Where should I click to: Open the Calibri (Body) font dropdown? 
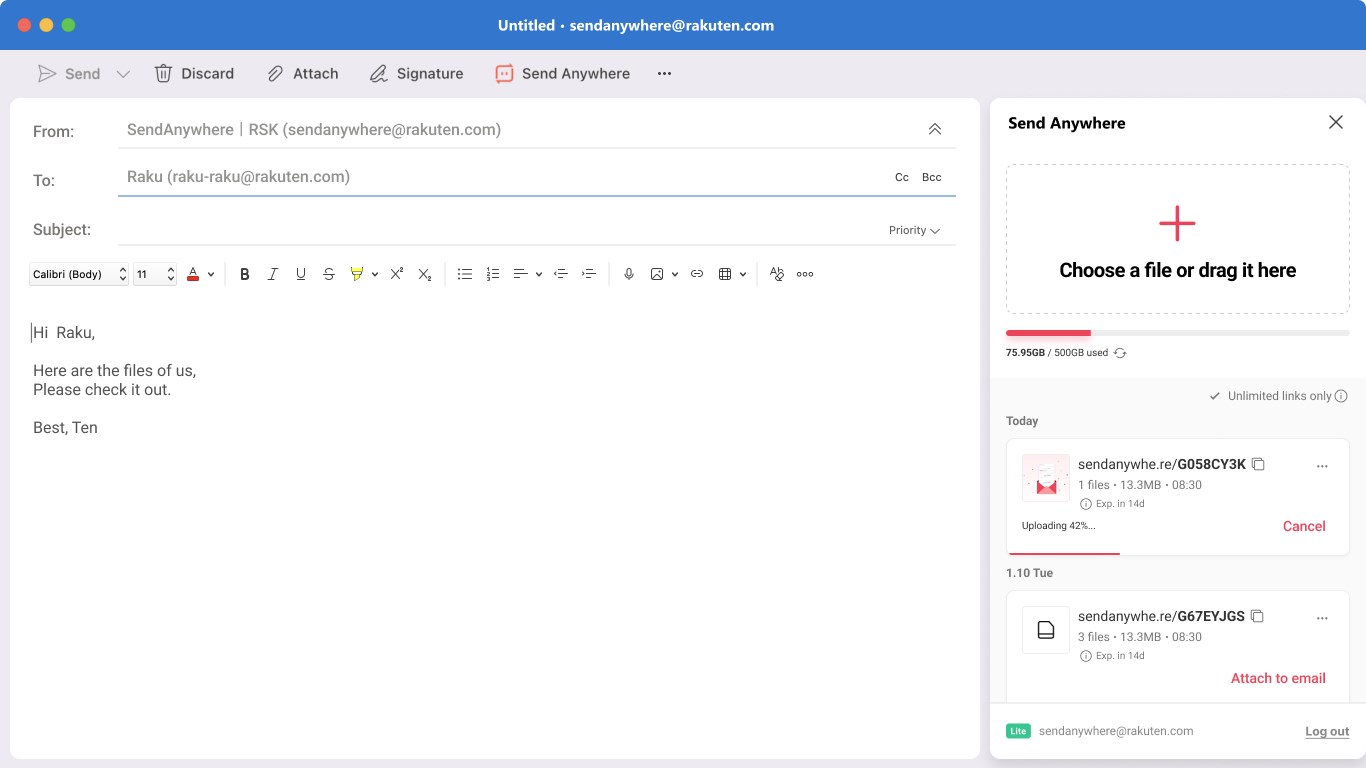pos(79,274)
